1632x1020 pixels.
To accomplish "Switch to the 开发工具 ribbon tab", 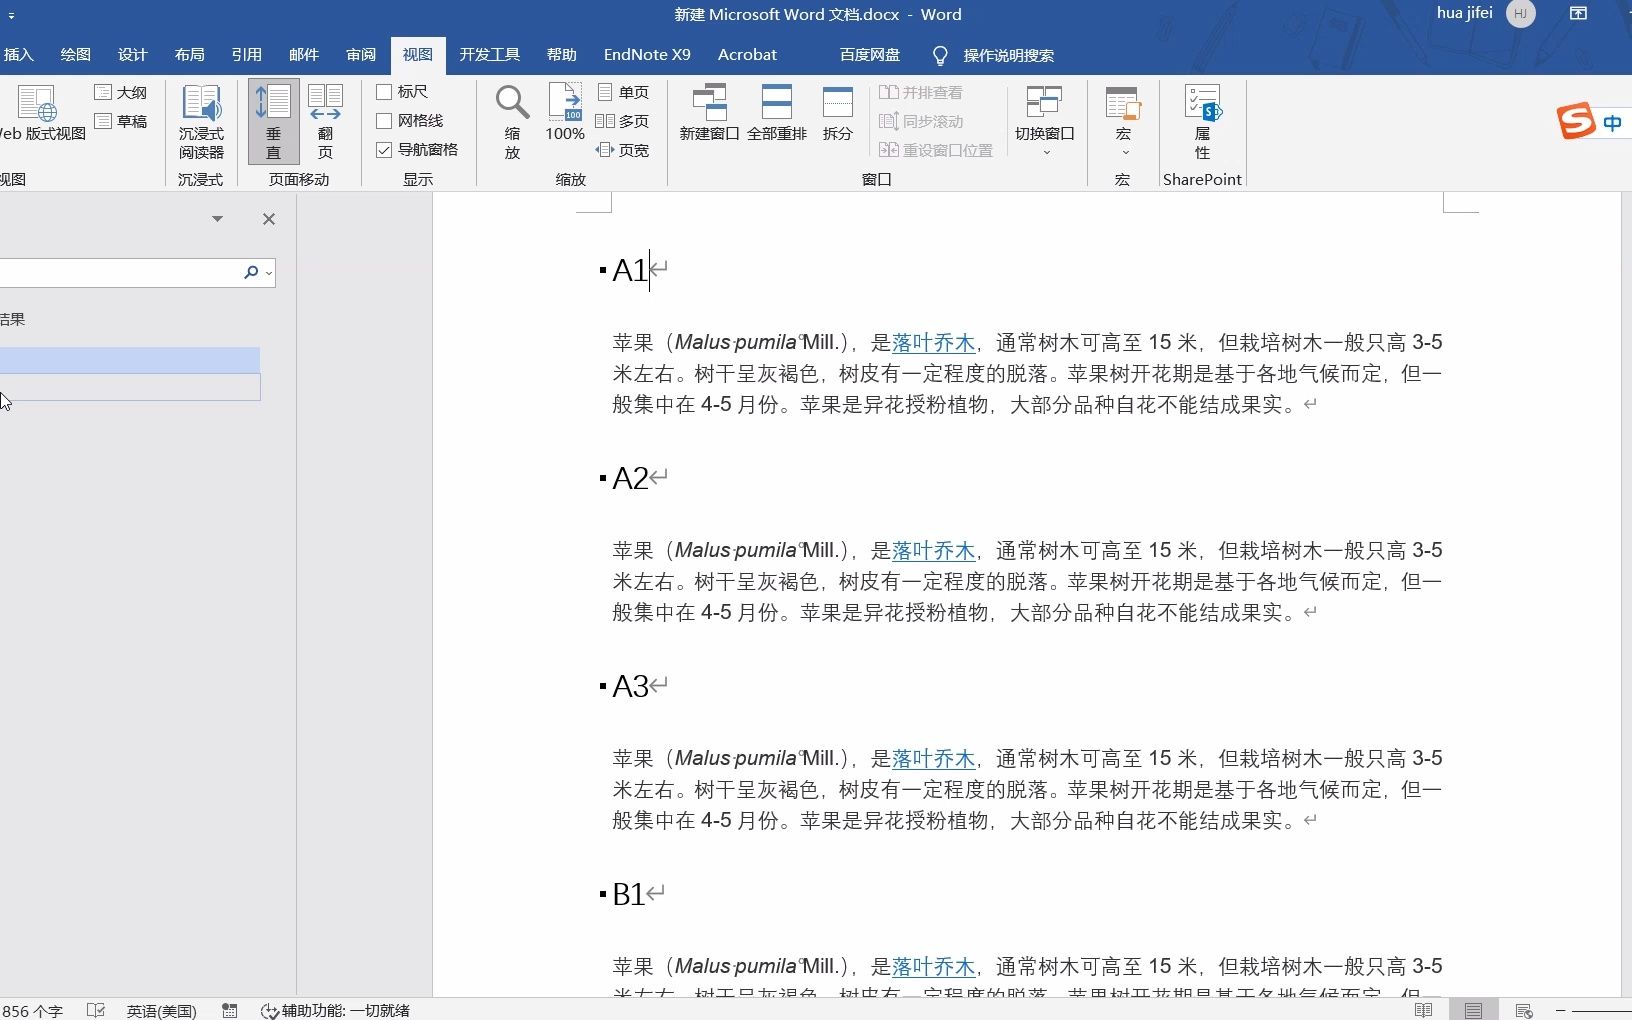I will 489,55.
